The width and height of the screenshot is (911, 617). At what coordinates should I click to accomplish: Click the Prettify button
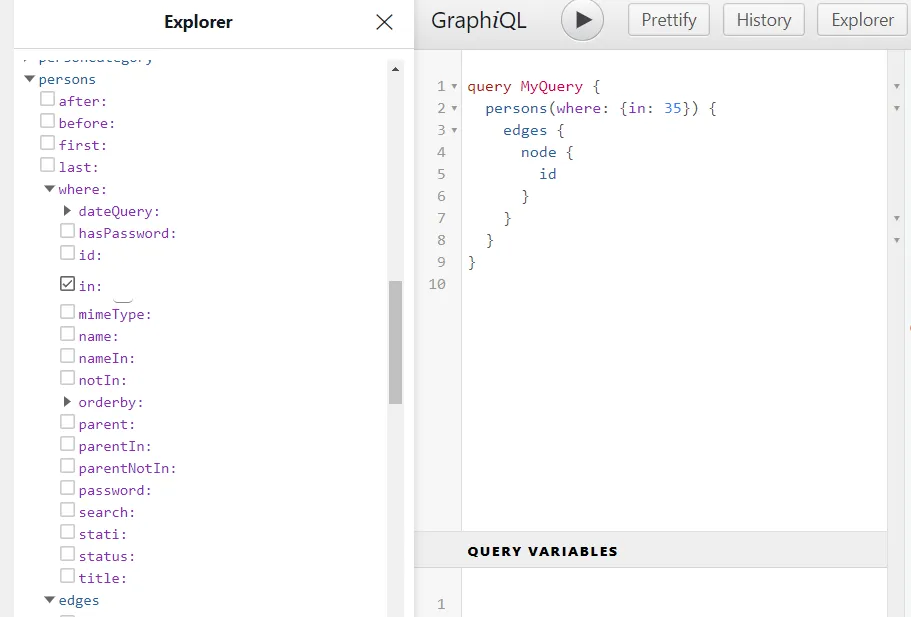click(x=668, y=20)
